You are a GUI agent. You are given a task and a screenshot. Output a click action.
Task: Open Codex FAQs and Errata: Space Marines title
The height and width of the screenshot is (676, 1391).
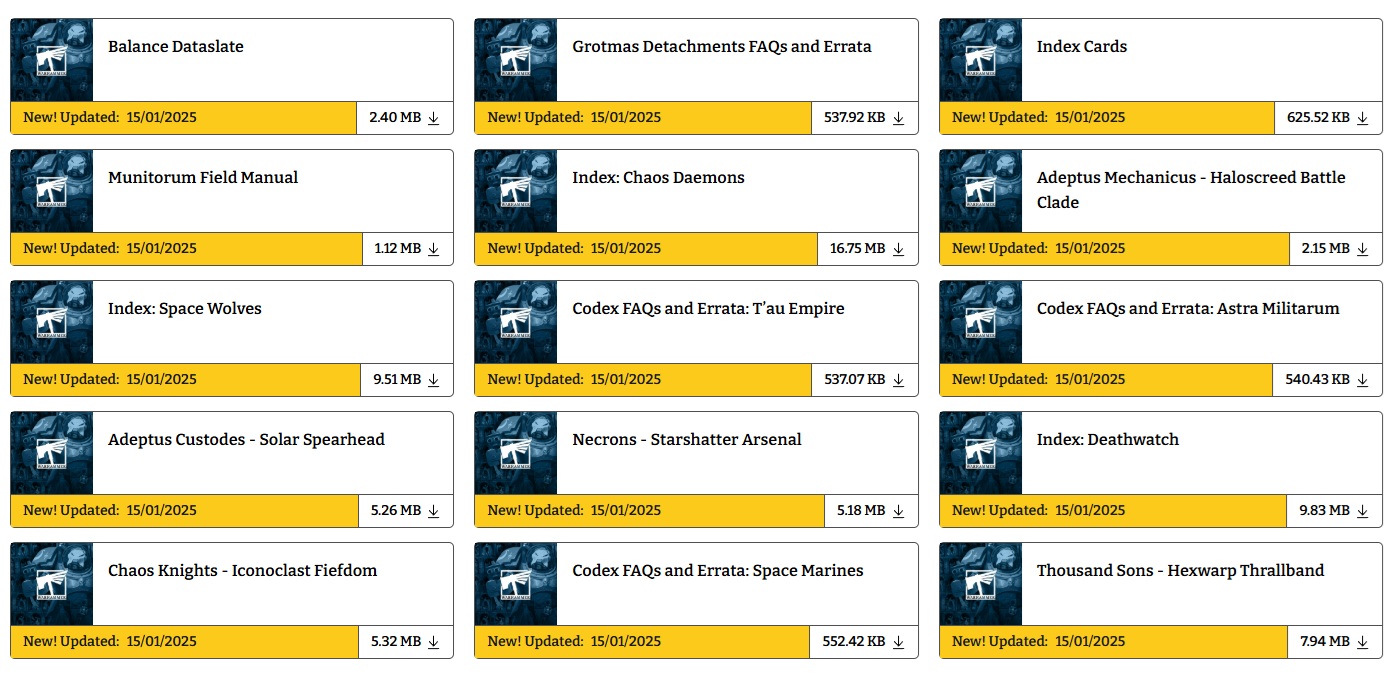[718, 571]
